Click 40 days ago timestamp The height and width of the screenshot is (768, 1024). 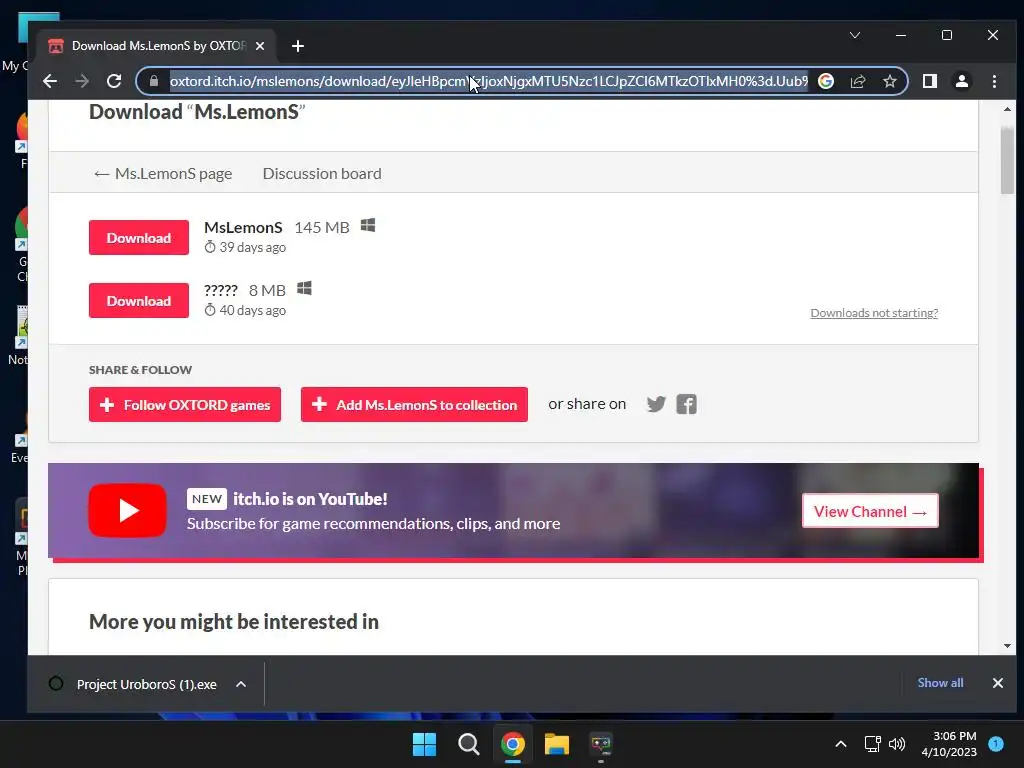click(246, 310)
